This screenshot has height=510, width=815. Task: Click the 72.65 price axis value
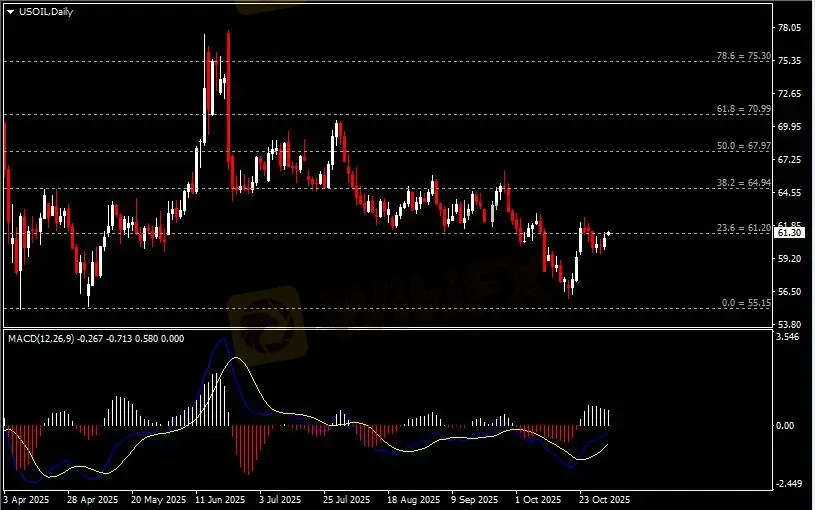click(790, 94)
